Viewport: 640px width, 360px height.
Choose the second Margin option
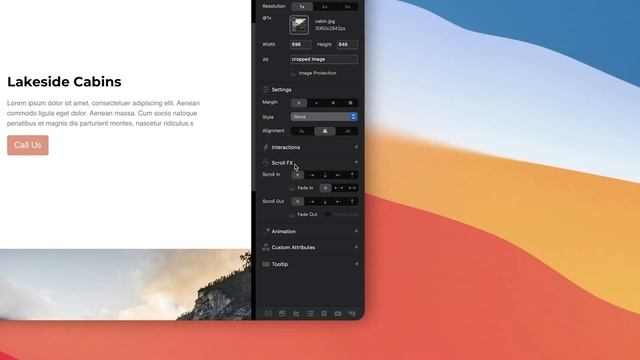click(x=316, y=103)
